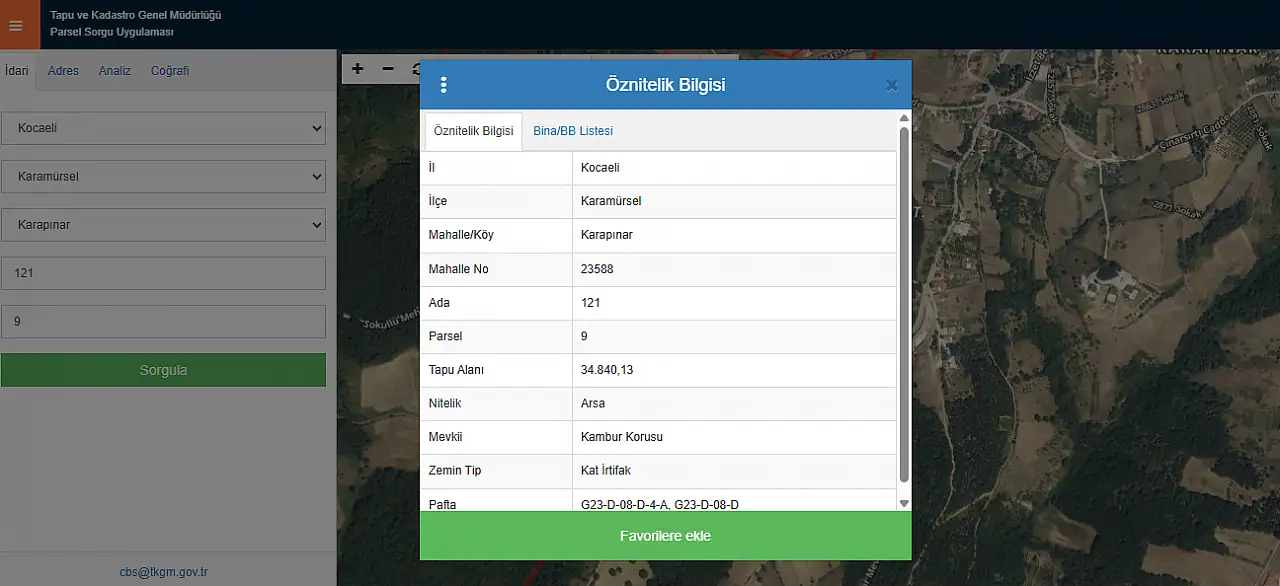Viewport: 1280px width, 586px height.
Task: Open the three-dot menu in Öznitelik Bilgisi
Action: (444, 85)
